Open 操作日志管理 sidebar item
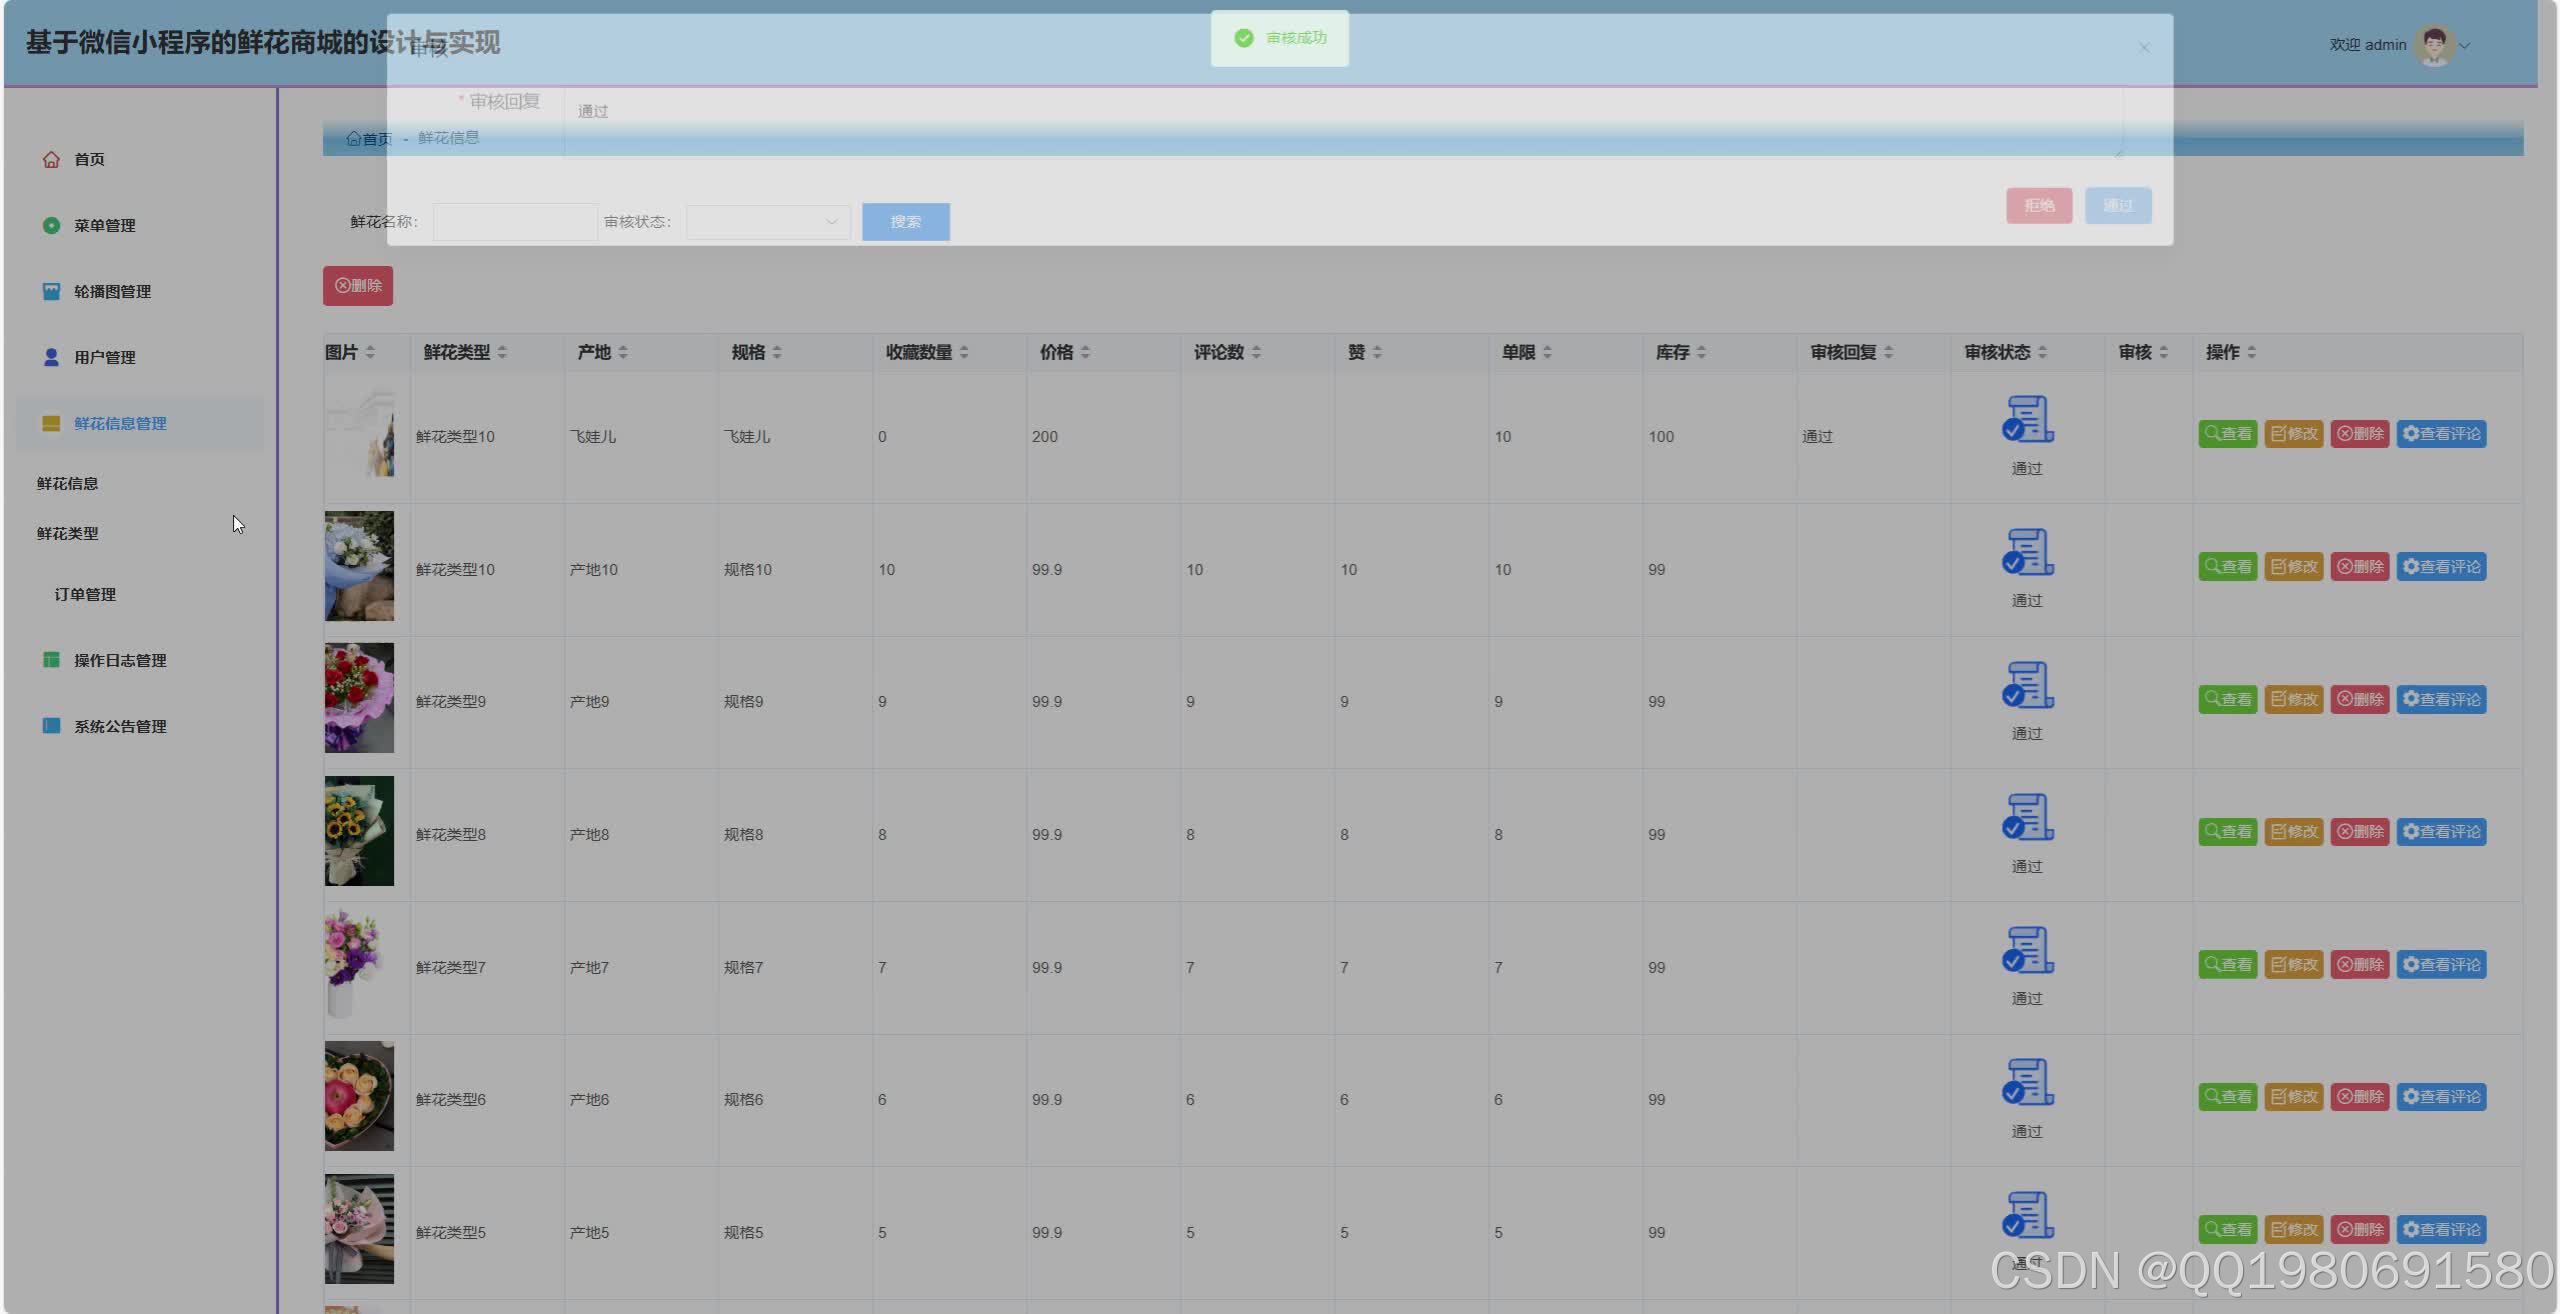 point(120,660)
